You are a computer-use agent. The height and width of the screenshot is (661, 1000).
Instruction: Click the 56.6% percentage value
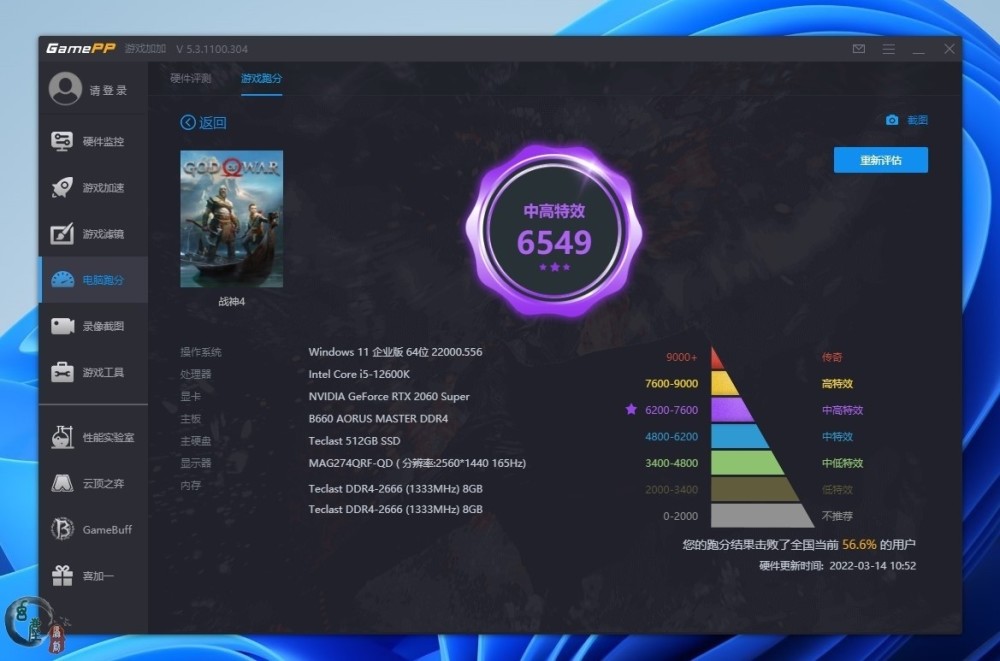click(859, 544)
